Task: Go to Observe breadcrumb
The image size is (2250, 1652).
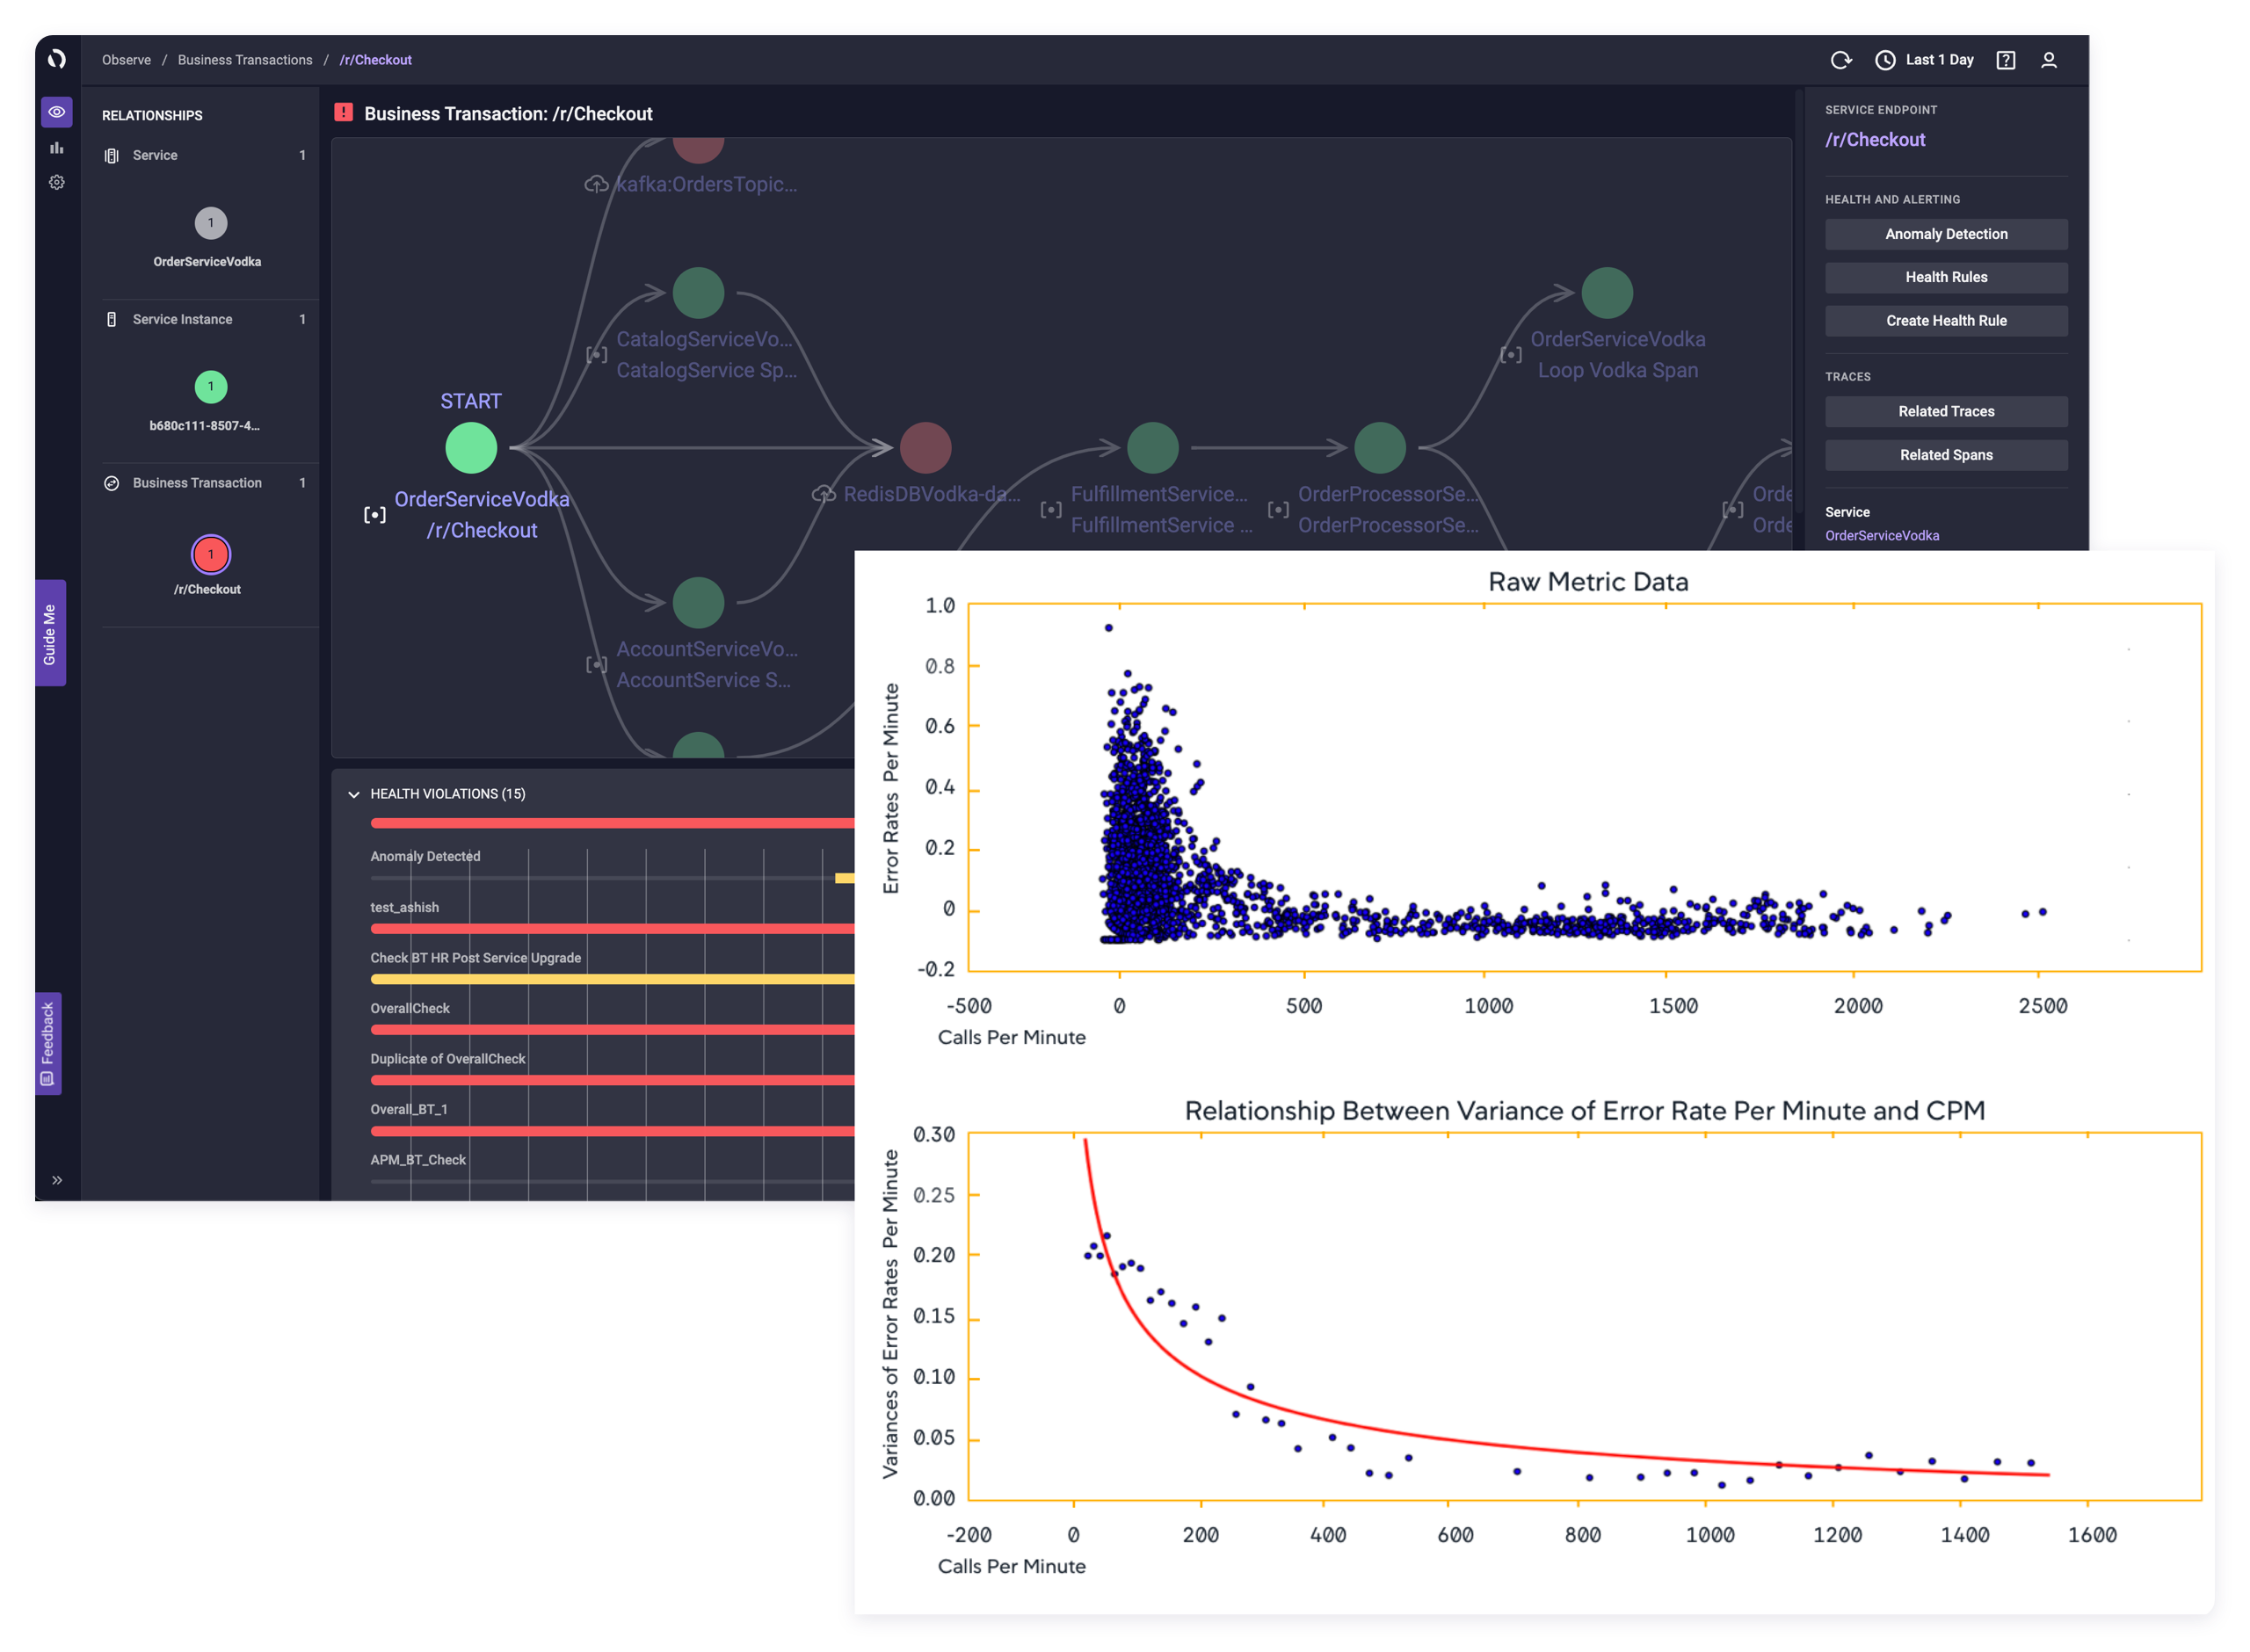Action: point(126,60)
